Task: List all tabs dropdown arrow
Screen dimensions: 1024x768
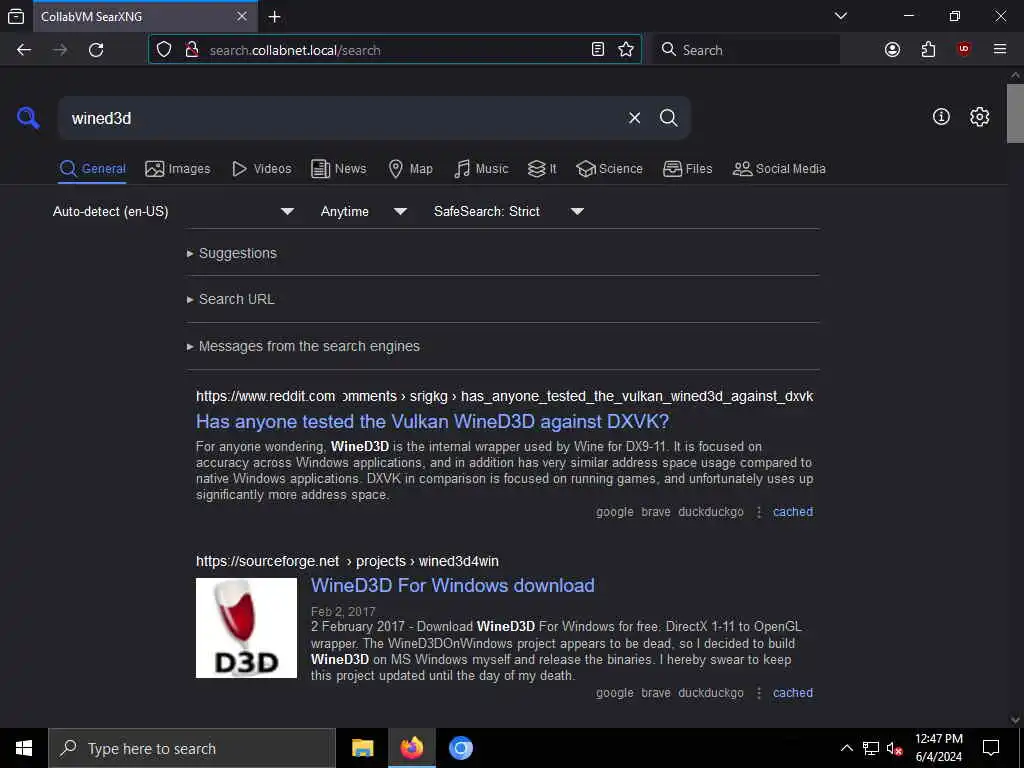Action: click(x=841, y=16)
